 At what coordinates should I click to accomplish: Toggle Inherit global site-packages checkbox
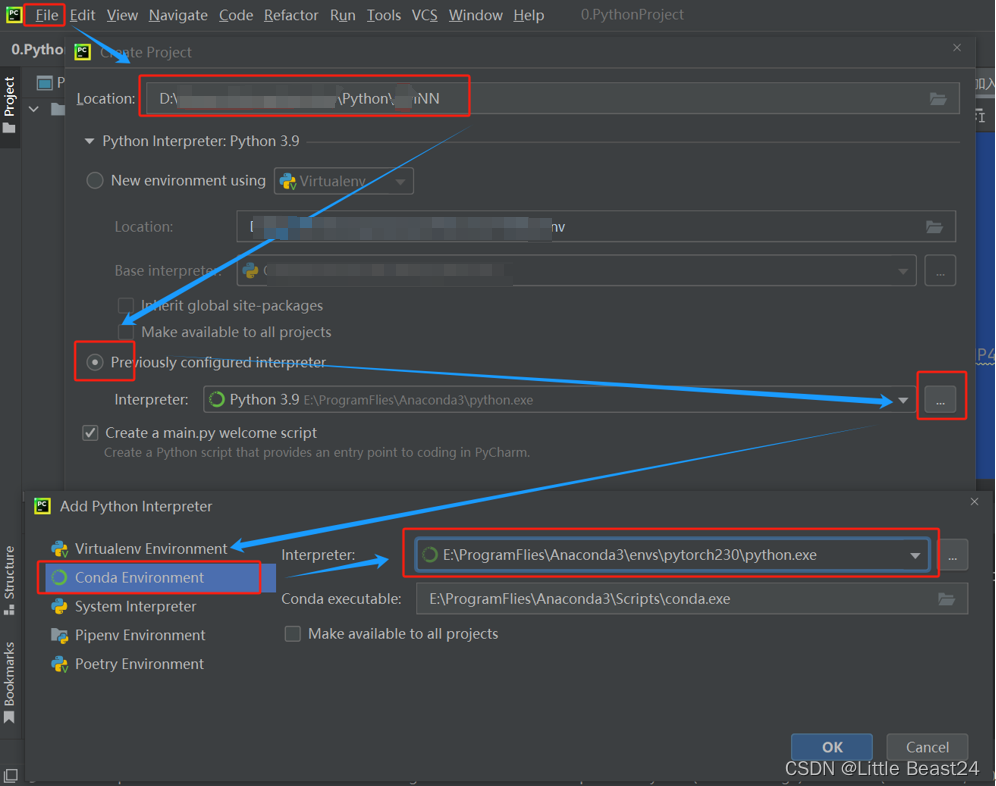click(126, 306)
